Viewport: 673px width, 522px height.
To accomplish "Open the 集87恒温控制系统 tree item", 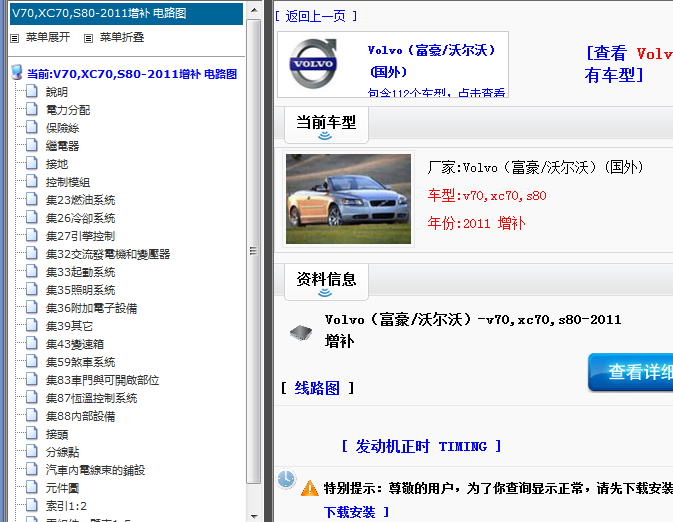I will [x=91, y=398].
